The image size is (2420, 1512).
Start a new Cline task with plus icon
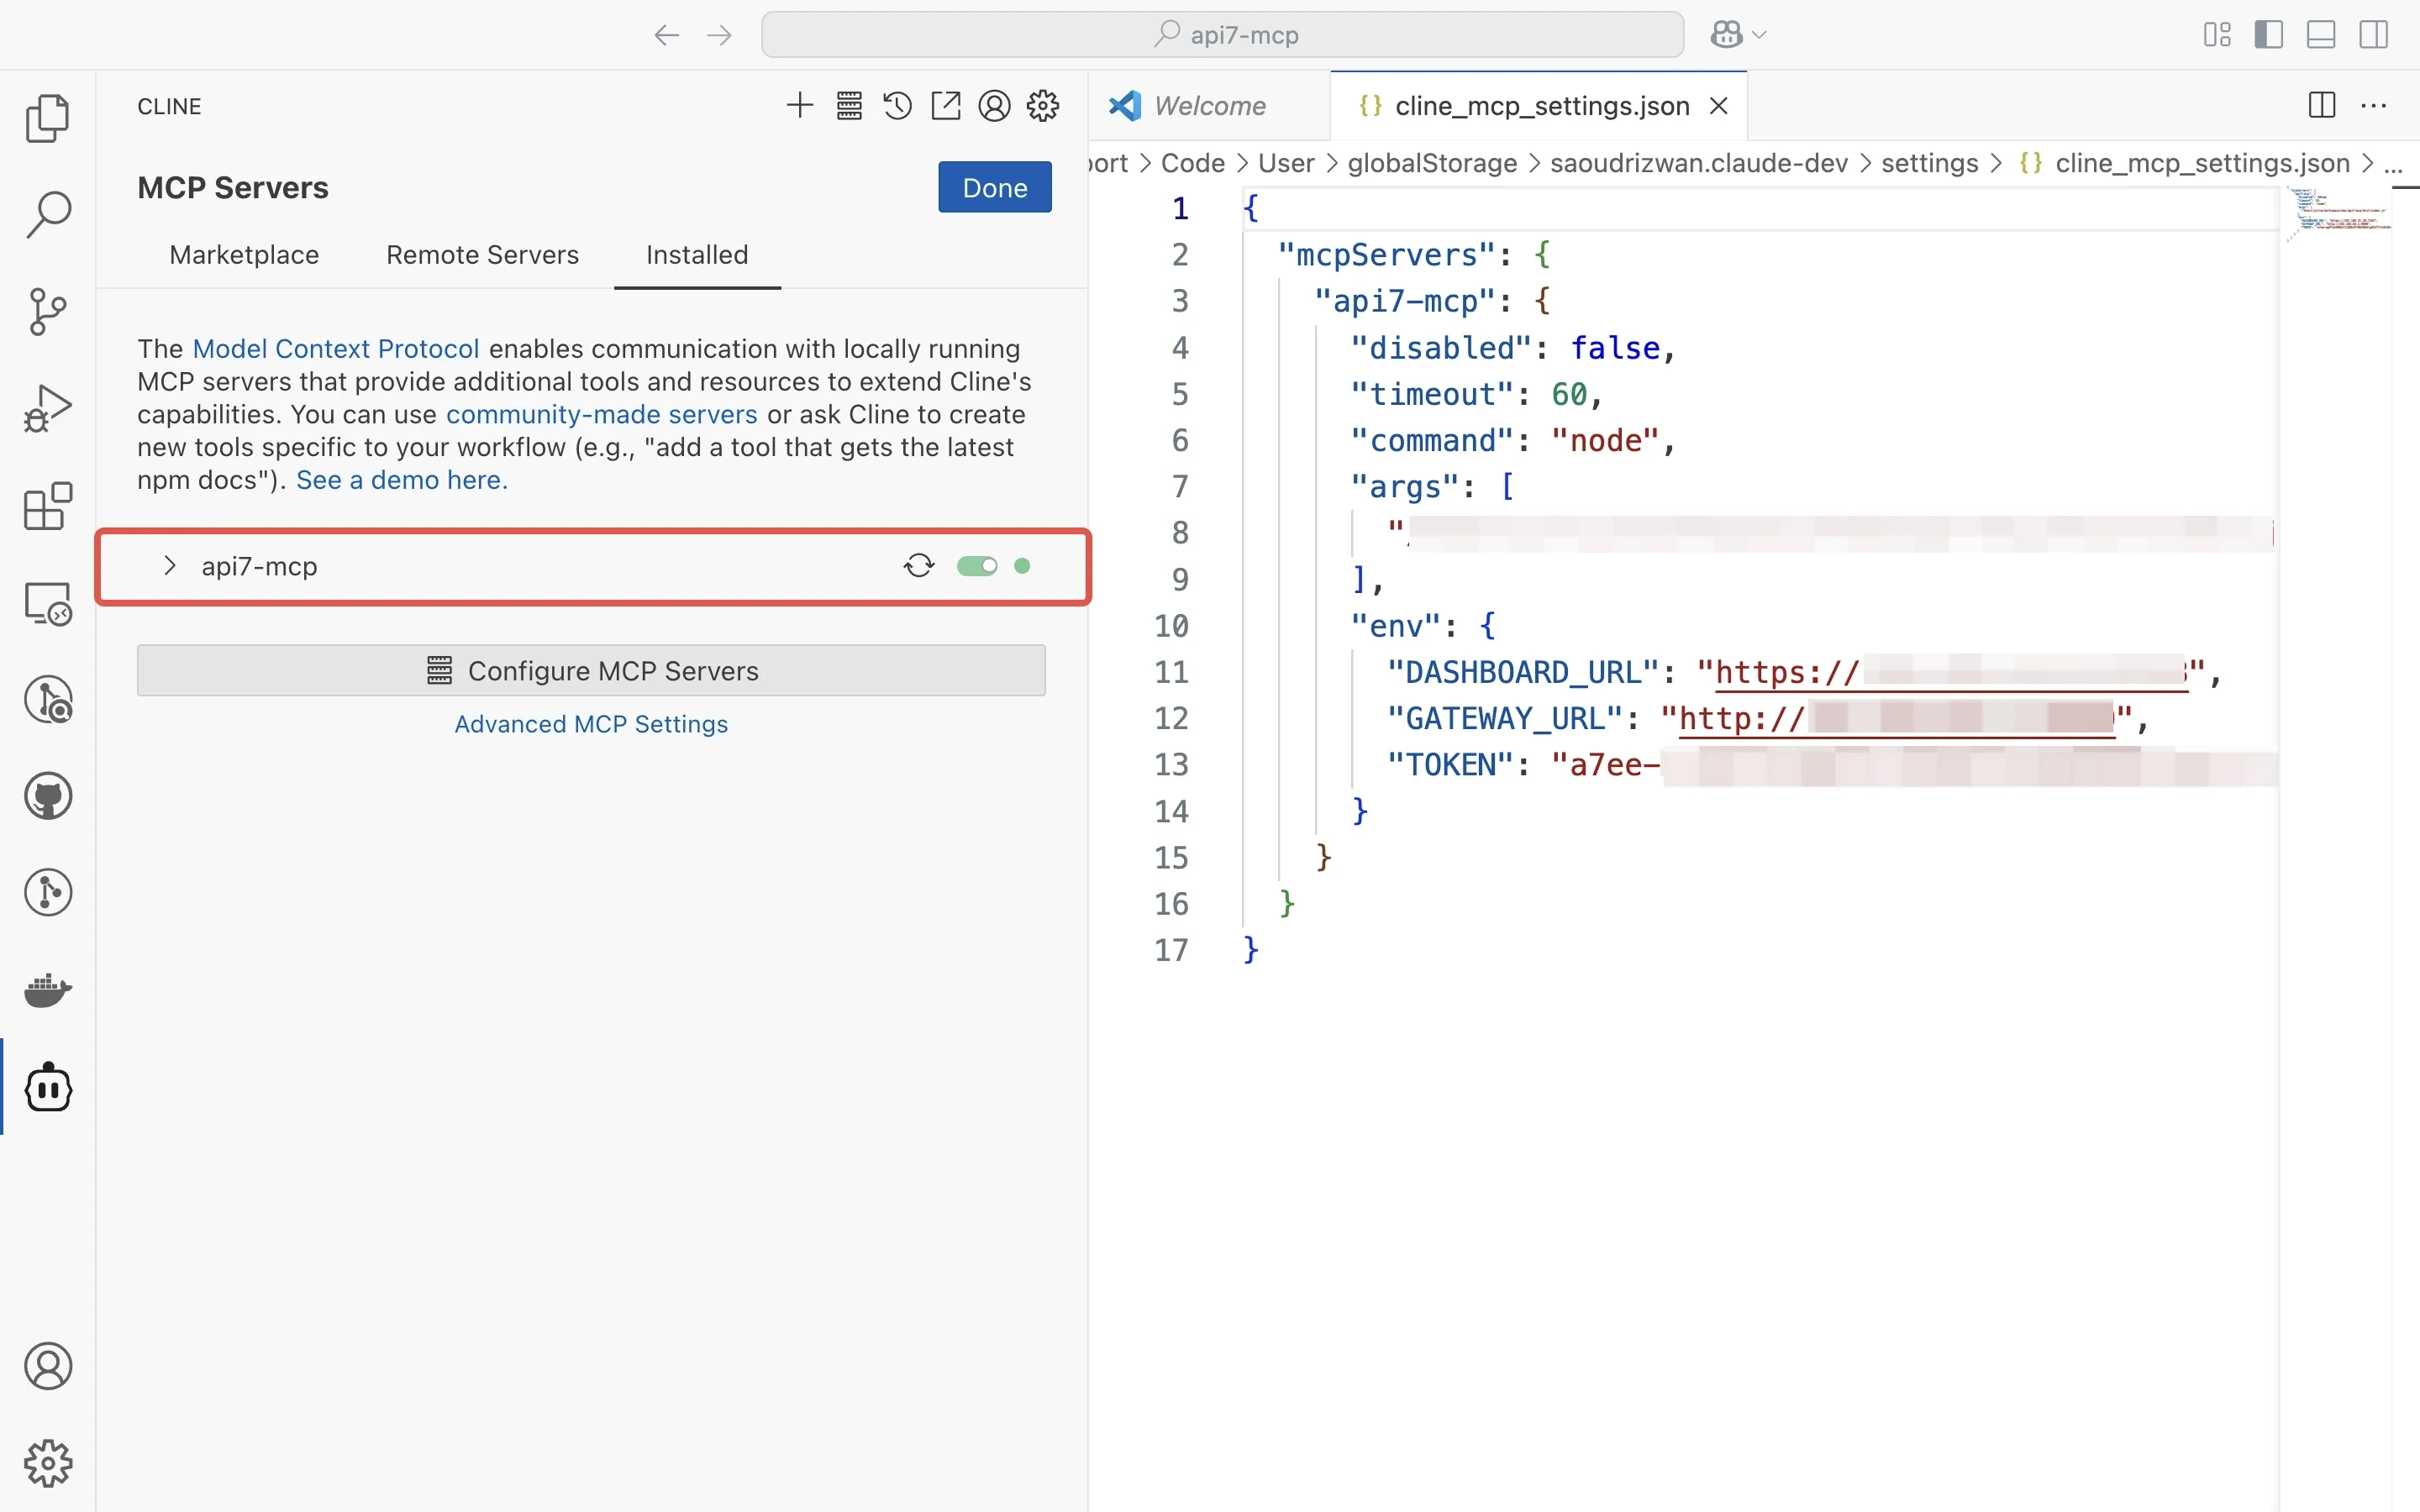point(800,105)
